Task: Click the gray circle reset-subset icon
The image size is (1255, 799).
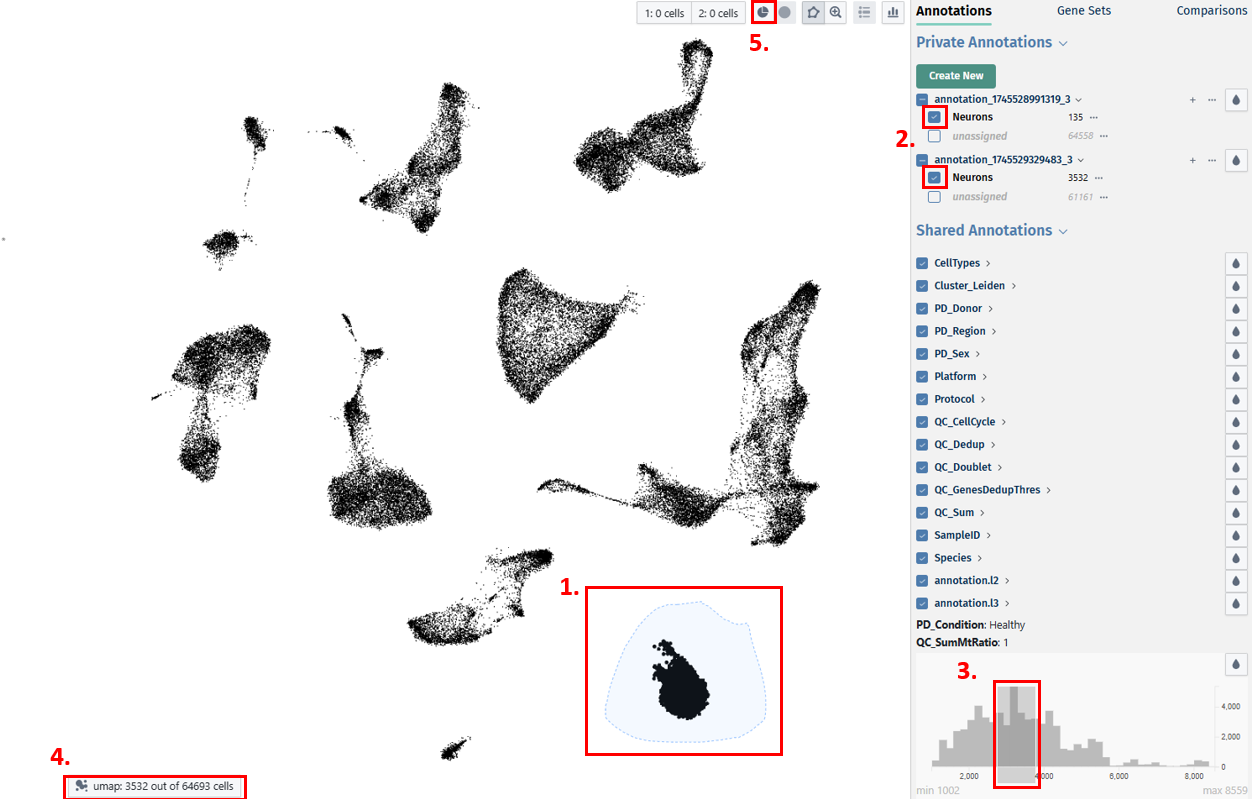Action: tap(785, 13)
